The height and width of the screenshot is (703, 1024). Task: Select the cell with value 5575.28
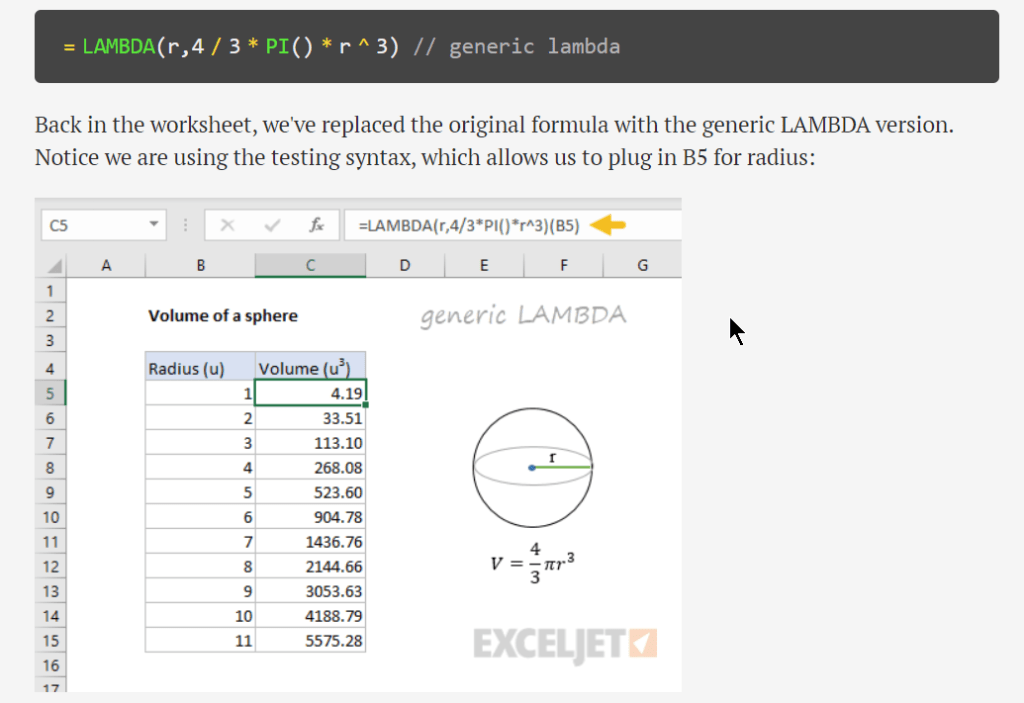pyautogui.click(x=310, y=641)
